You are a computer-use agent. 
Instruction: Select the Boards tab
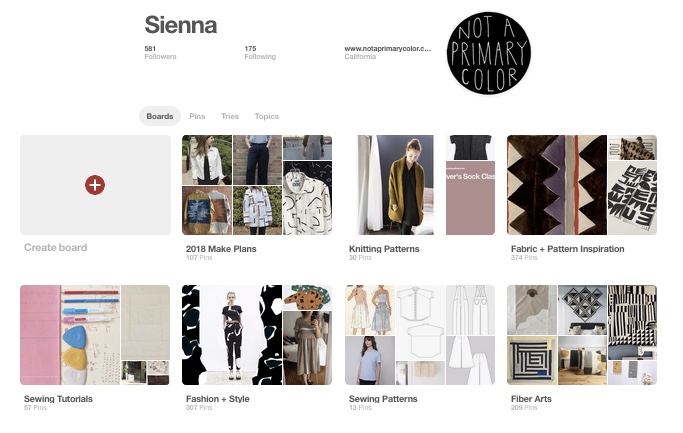tap(160, 116)
